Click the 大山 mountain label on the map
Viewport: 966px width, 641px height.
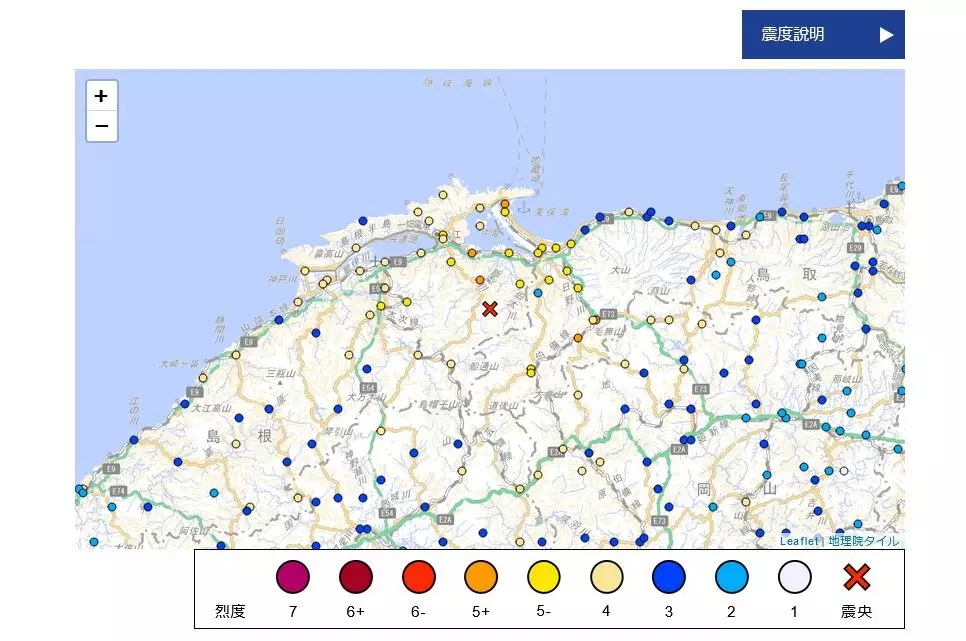[x=621, y=270]
